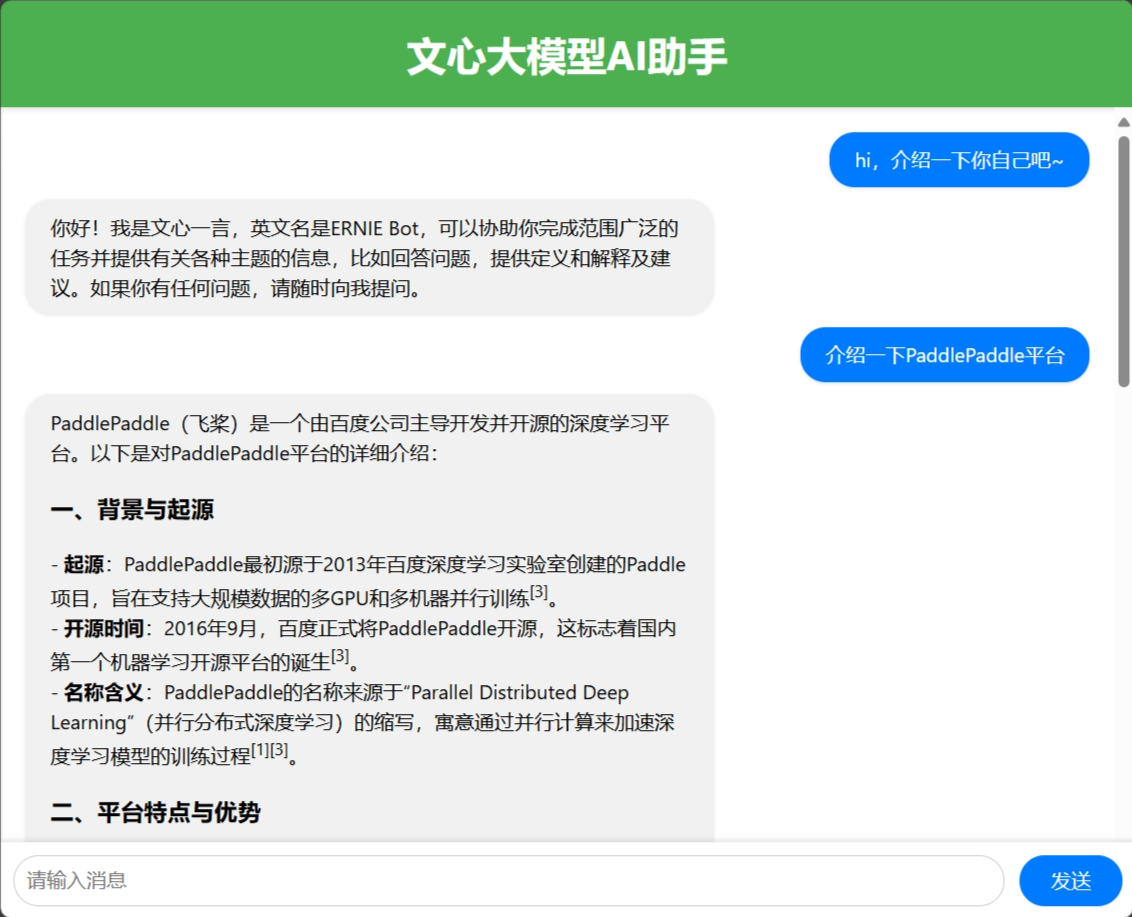Image resolution: width=1132 pixels, height=917 pixels.
Task: Click the text "Parallel Distributed Deep"
Action: (521, 692)
